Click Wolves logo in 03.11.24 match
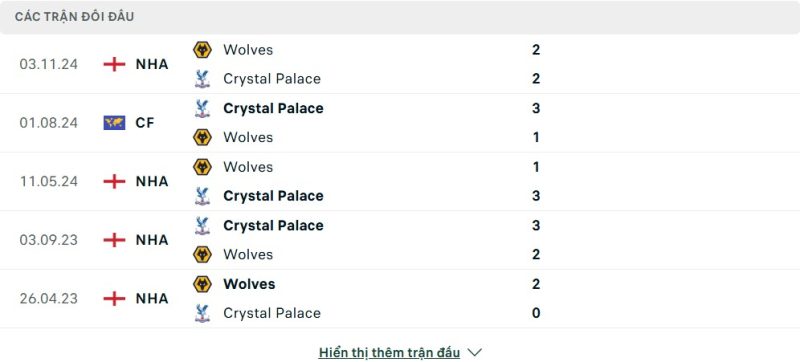The height and width of the screenshot is (362, 800). pyautogui.click(x=203, y=50)
